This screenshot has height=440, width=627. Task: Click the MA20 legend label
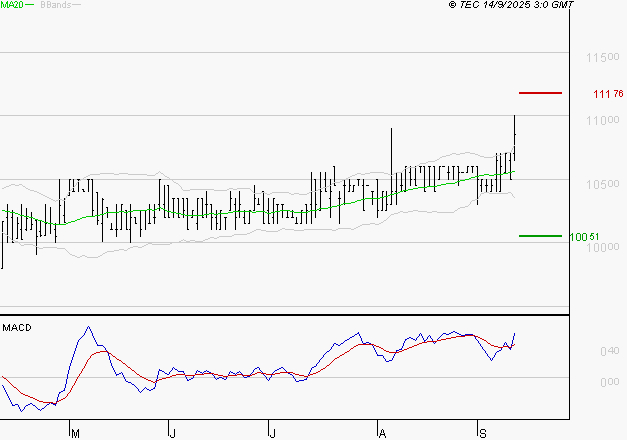coord(11,5)
